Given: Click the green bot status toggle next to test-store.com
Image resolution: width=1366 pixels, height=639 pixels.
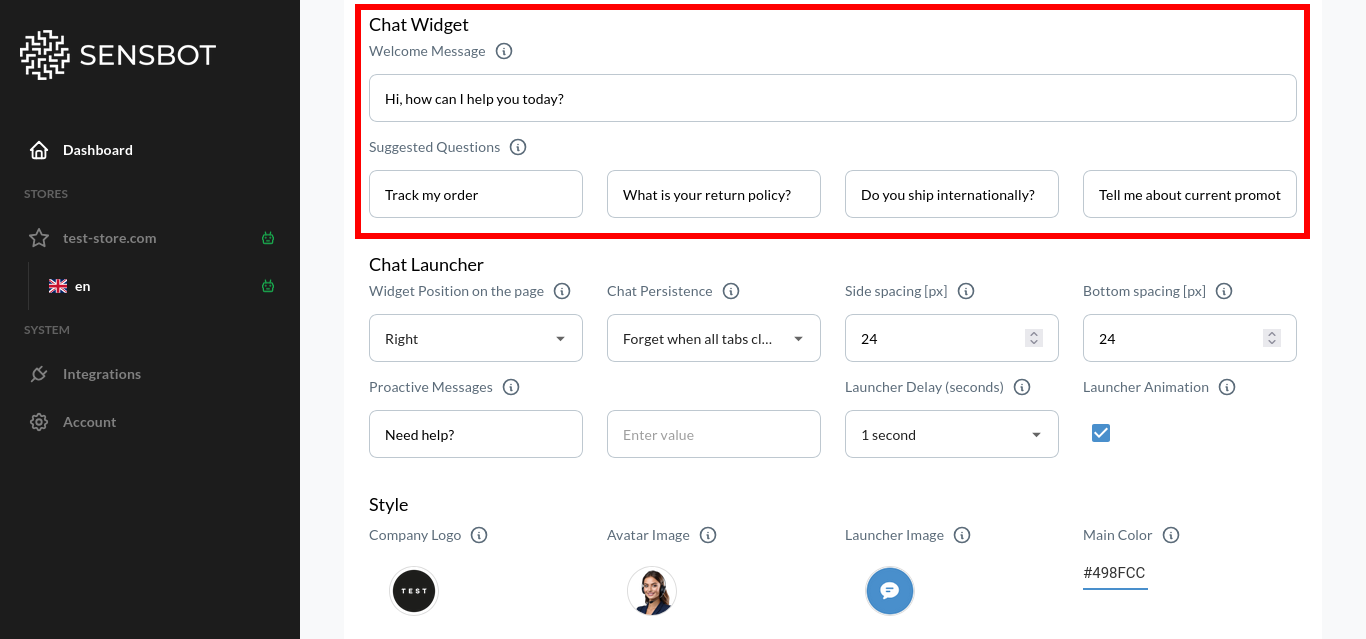Looking at the screenshot, I should [268, 238].
